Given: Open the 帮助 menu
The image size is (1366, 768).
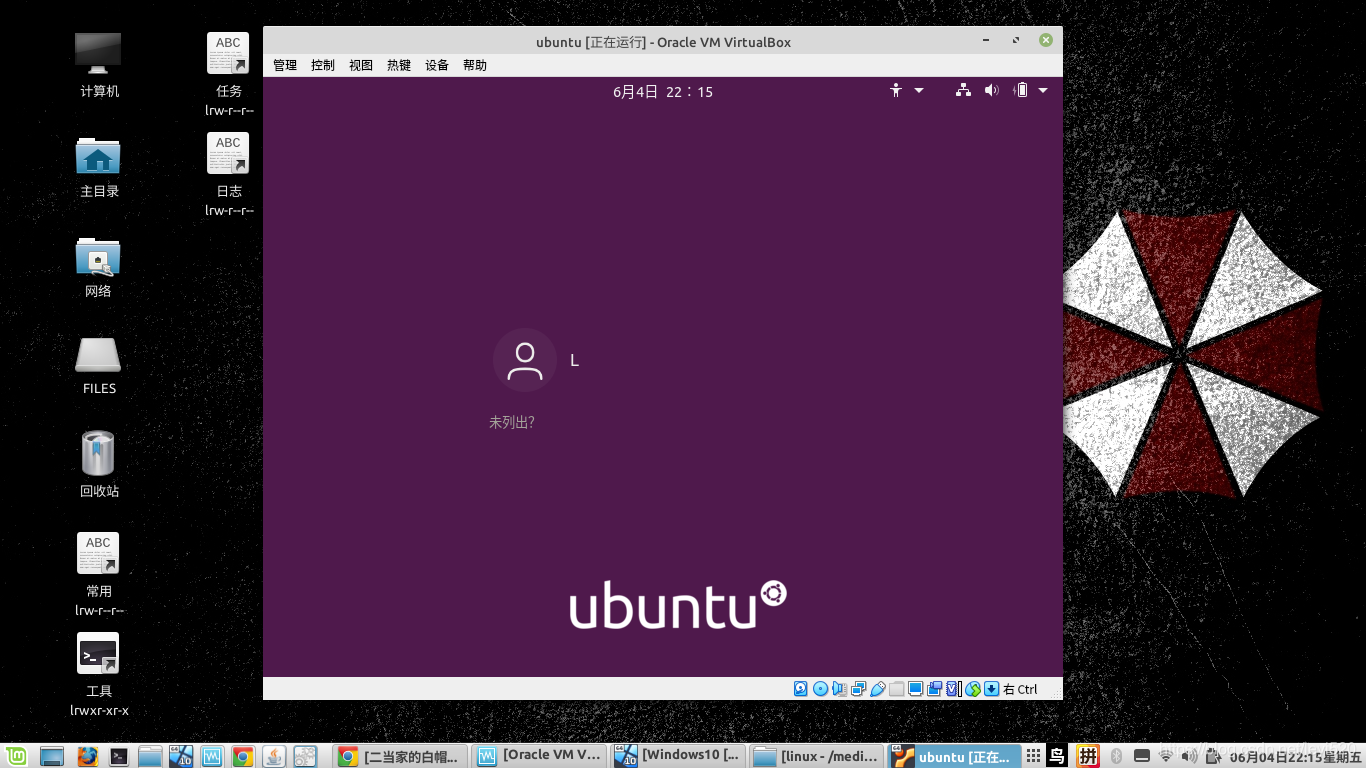Looking at the screenshot, I should [x=475, y=65].
